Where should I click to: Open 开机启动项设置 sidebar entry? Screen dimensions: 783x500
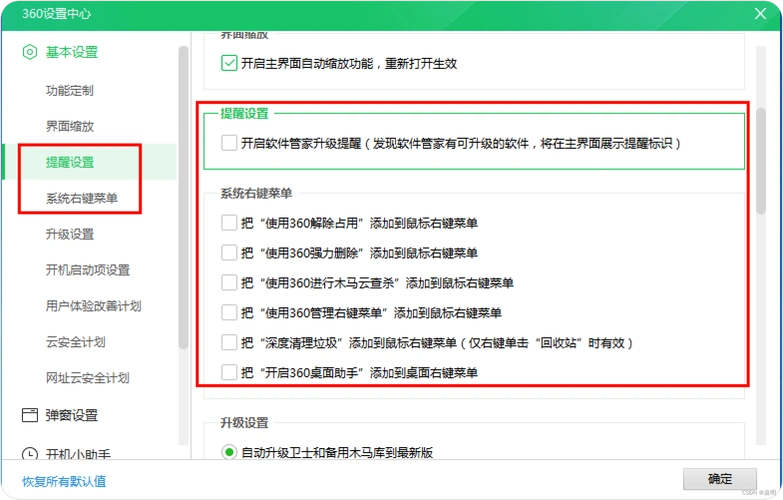pos(88,270)
